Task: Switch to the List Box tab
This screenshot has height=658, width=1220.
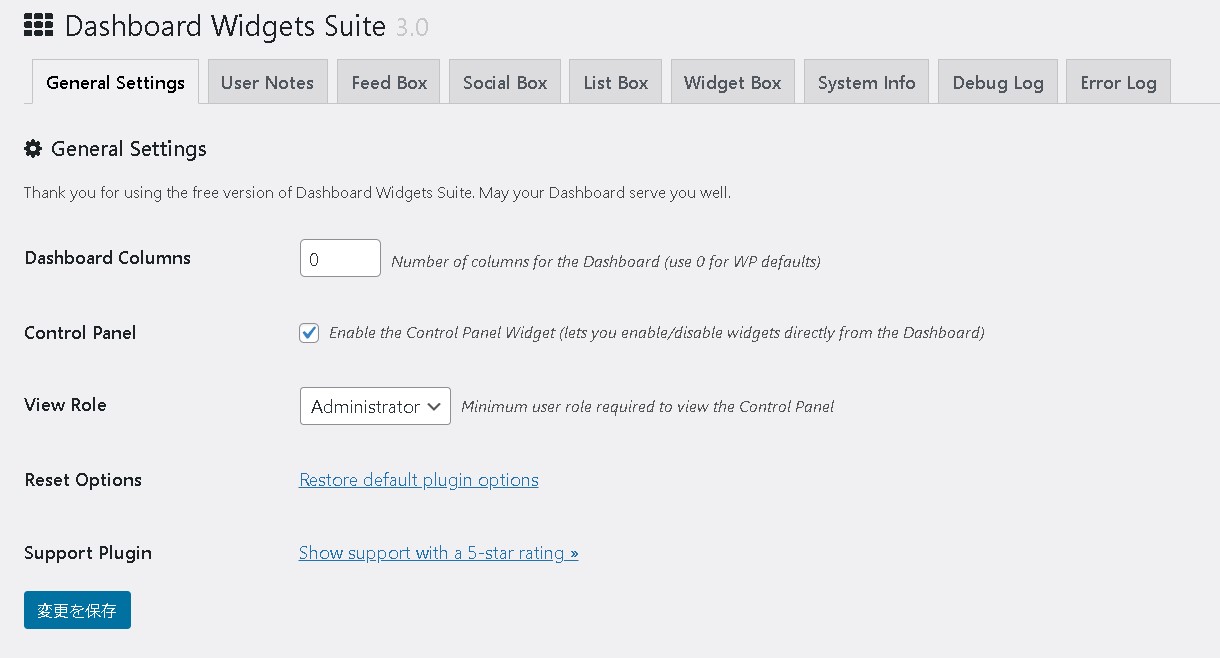Action: click(615, 82)
